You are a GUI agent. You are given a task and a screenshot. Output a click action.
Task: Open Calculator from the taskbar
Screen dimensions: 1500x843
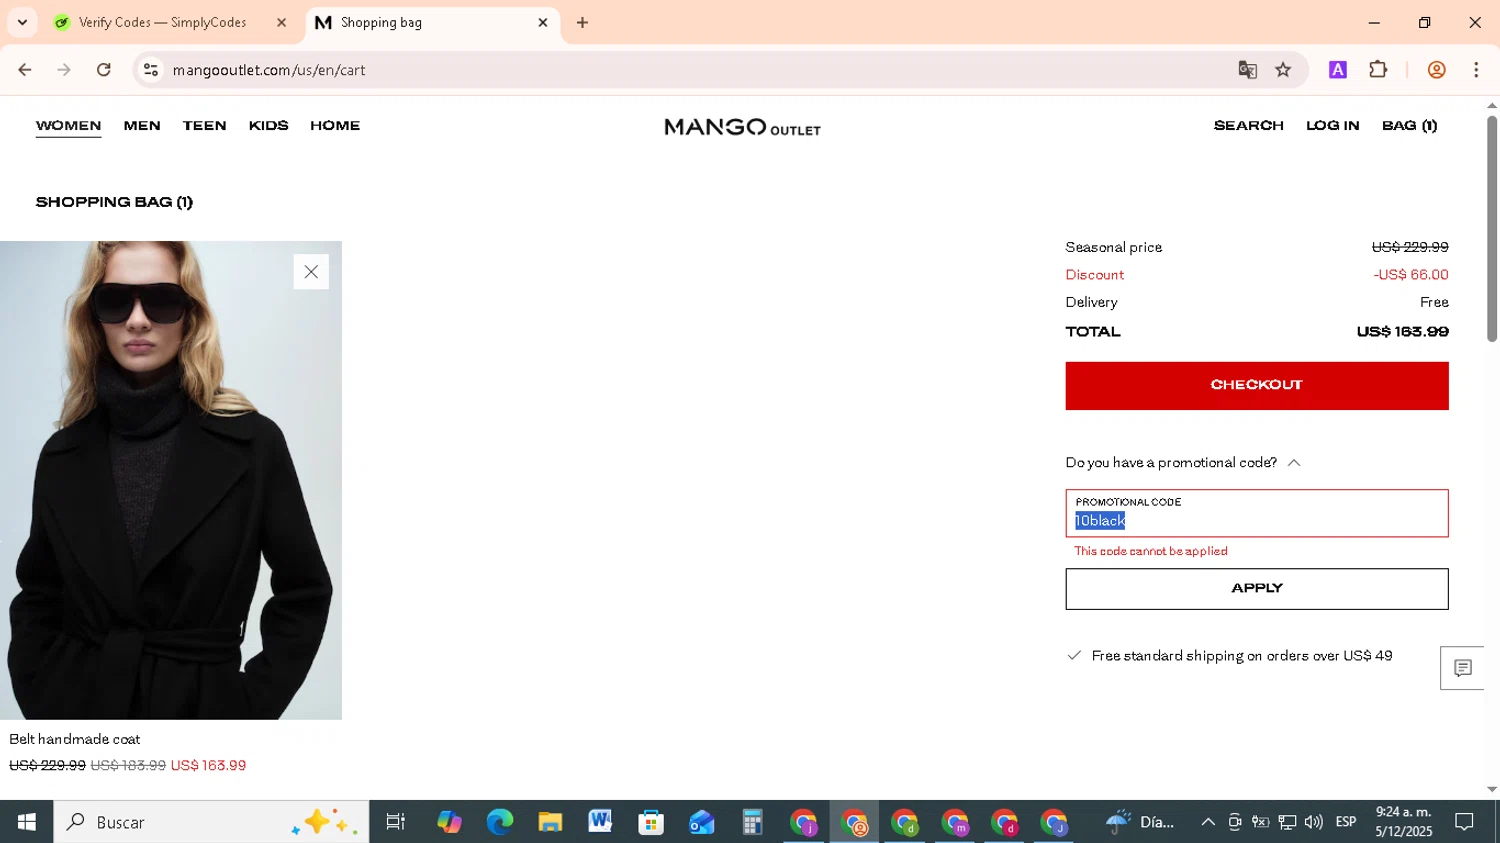click(x=752, y=822)
